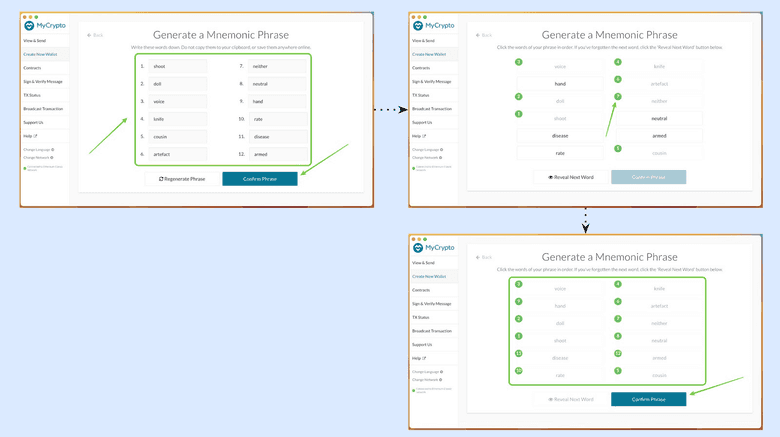The width and height of the screenshot is (780, 437).
Task: Click Regenerate Phrase button with refresh icon
Action: pos(182,179)
